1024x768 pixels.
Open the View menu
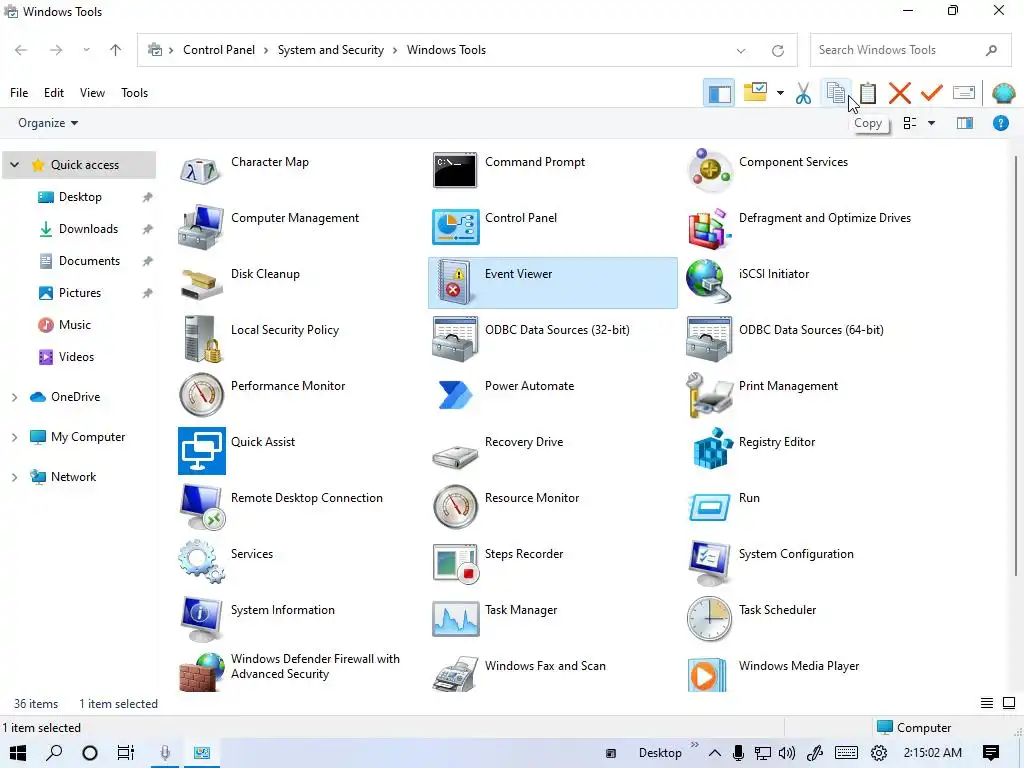(x=92, y=93)
